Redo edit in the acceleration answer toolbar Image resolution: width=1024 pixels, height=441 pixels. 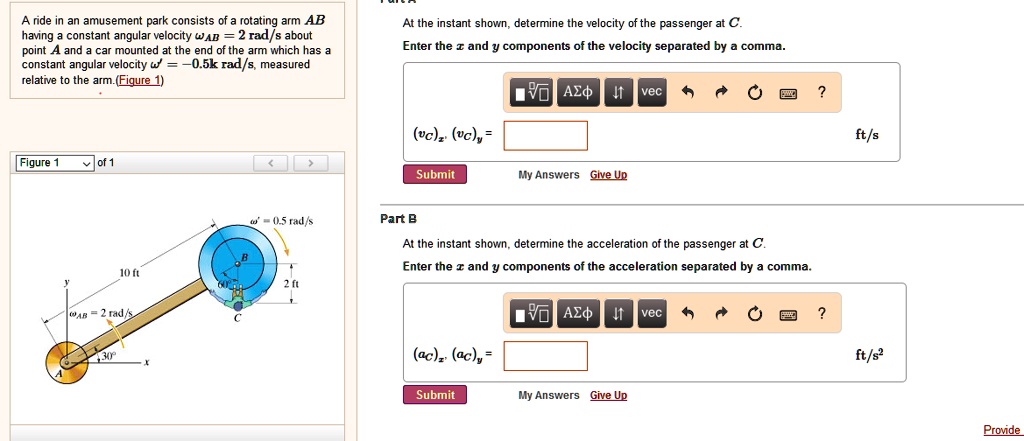(721, 314)
